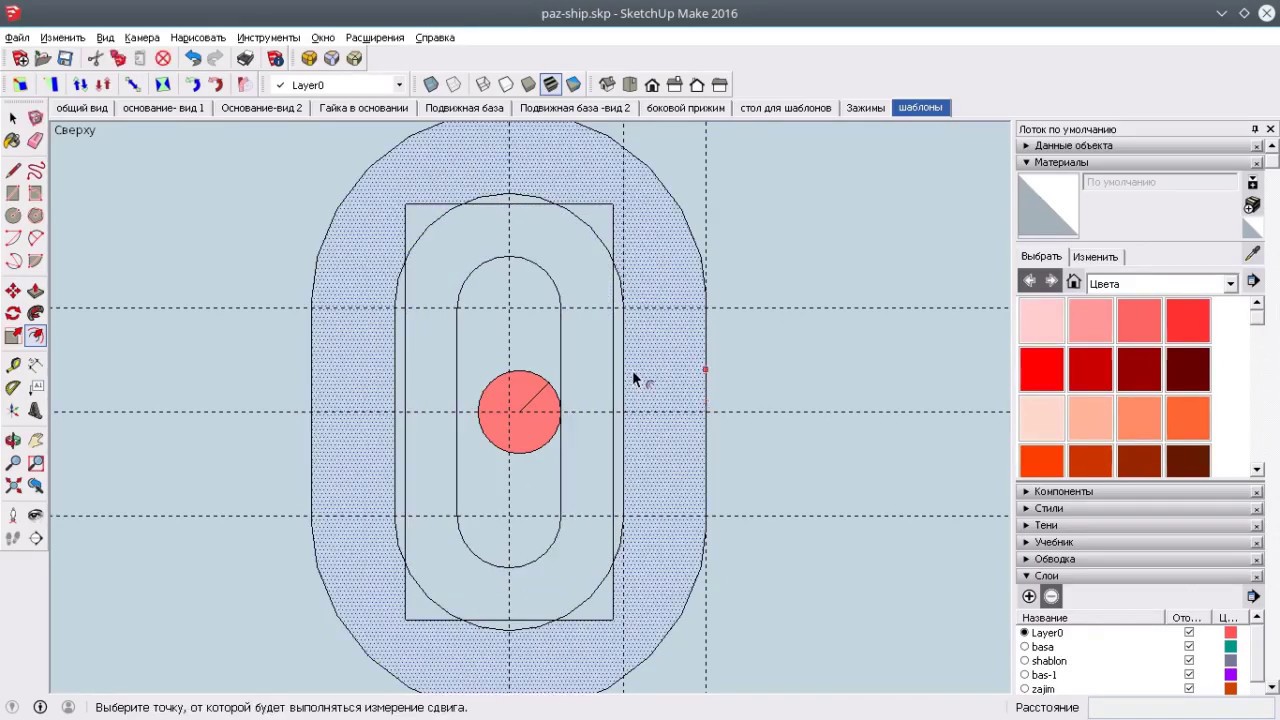Viewport: 1280px width, 720px height.
Task: Select the Rectangle tool
Action: 13,193
